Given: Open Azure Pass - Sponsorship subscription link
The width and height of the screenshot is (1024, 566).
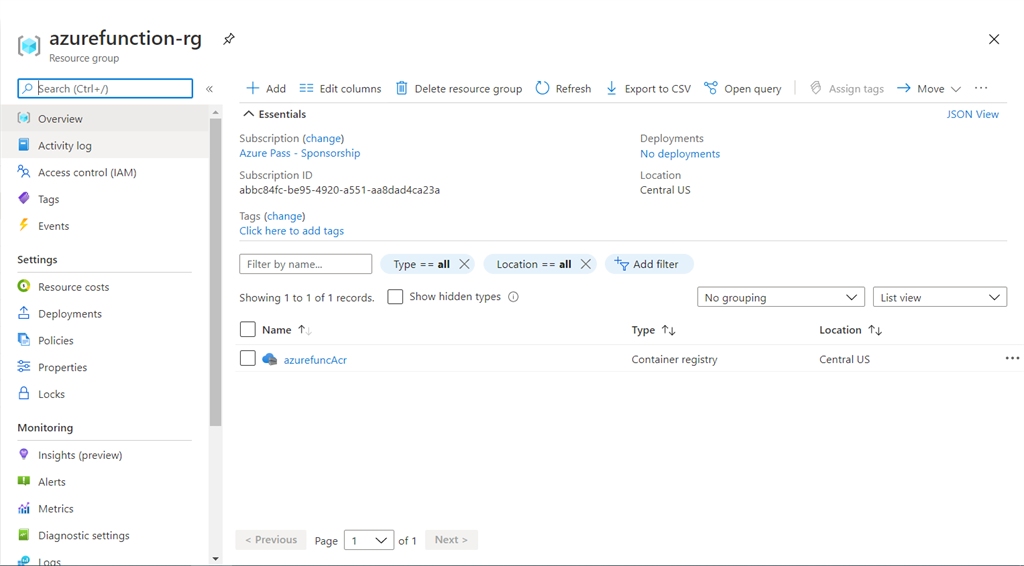Looking at the screenshot, I should tap(300, 153).
